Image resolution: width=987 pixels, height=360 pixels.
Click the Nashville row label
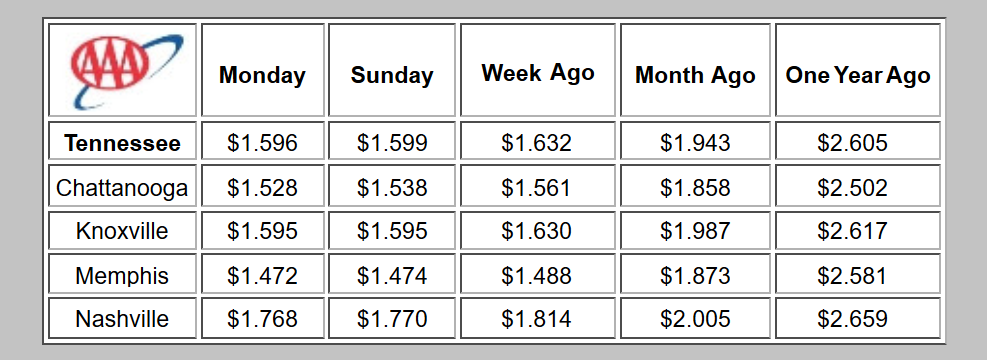point(122,318)
